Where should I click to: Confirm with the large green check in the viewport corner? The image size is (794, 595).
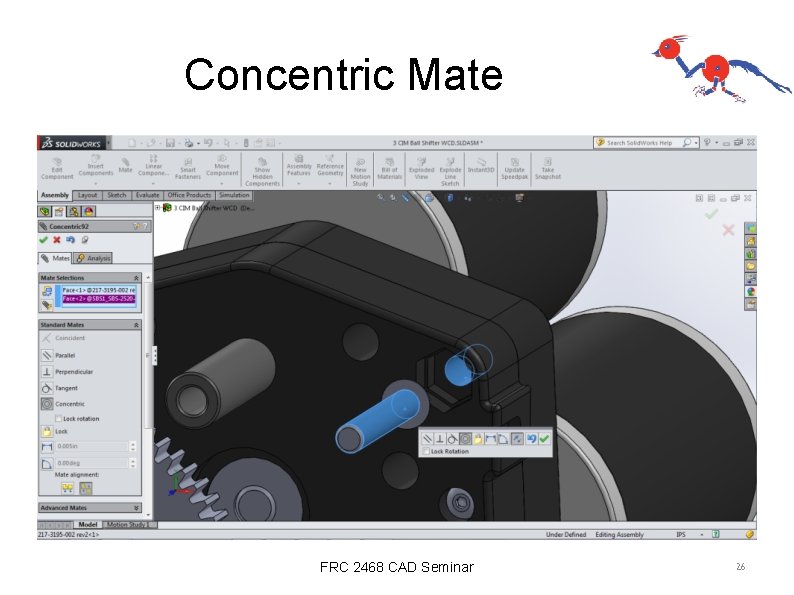click(711, 215)
